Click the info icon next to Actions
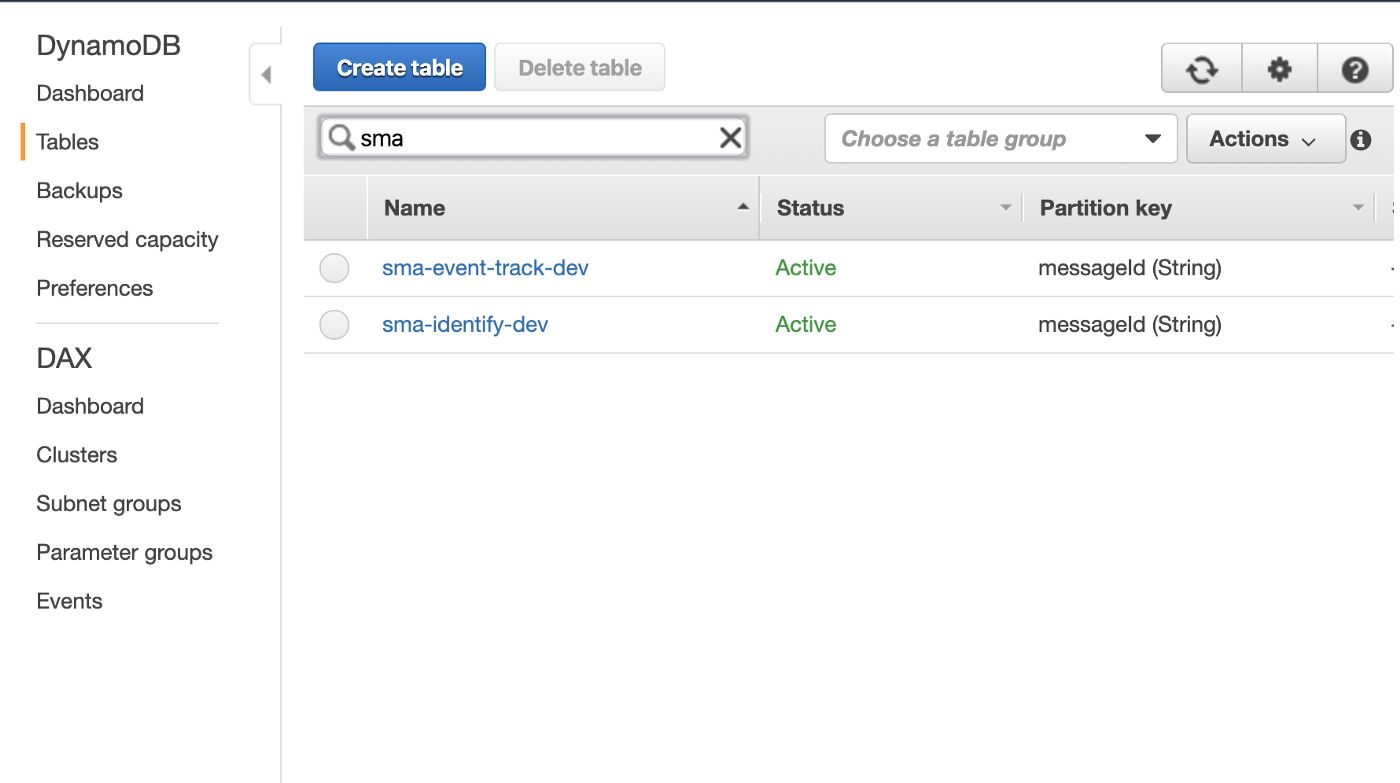This screenshot has width=1400, height=783. (1361, 140)
